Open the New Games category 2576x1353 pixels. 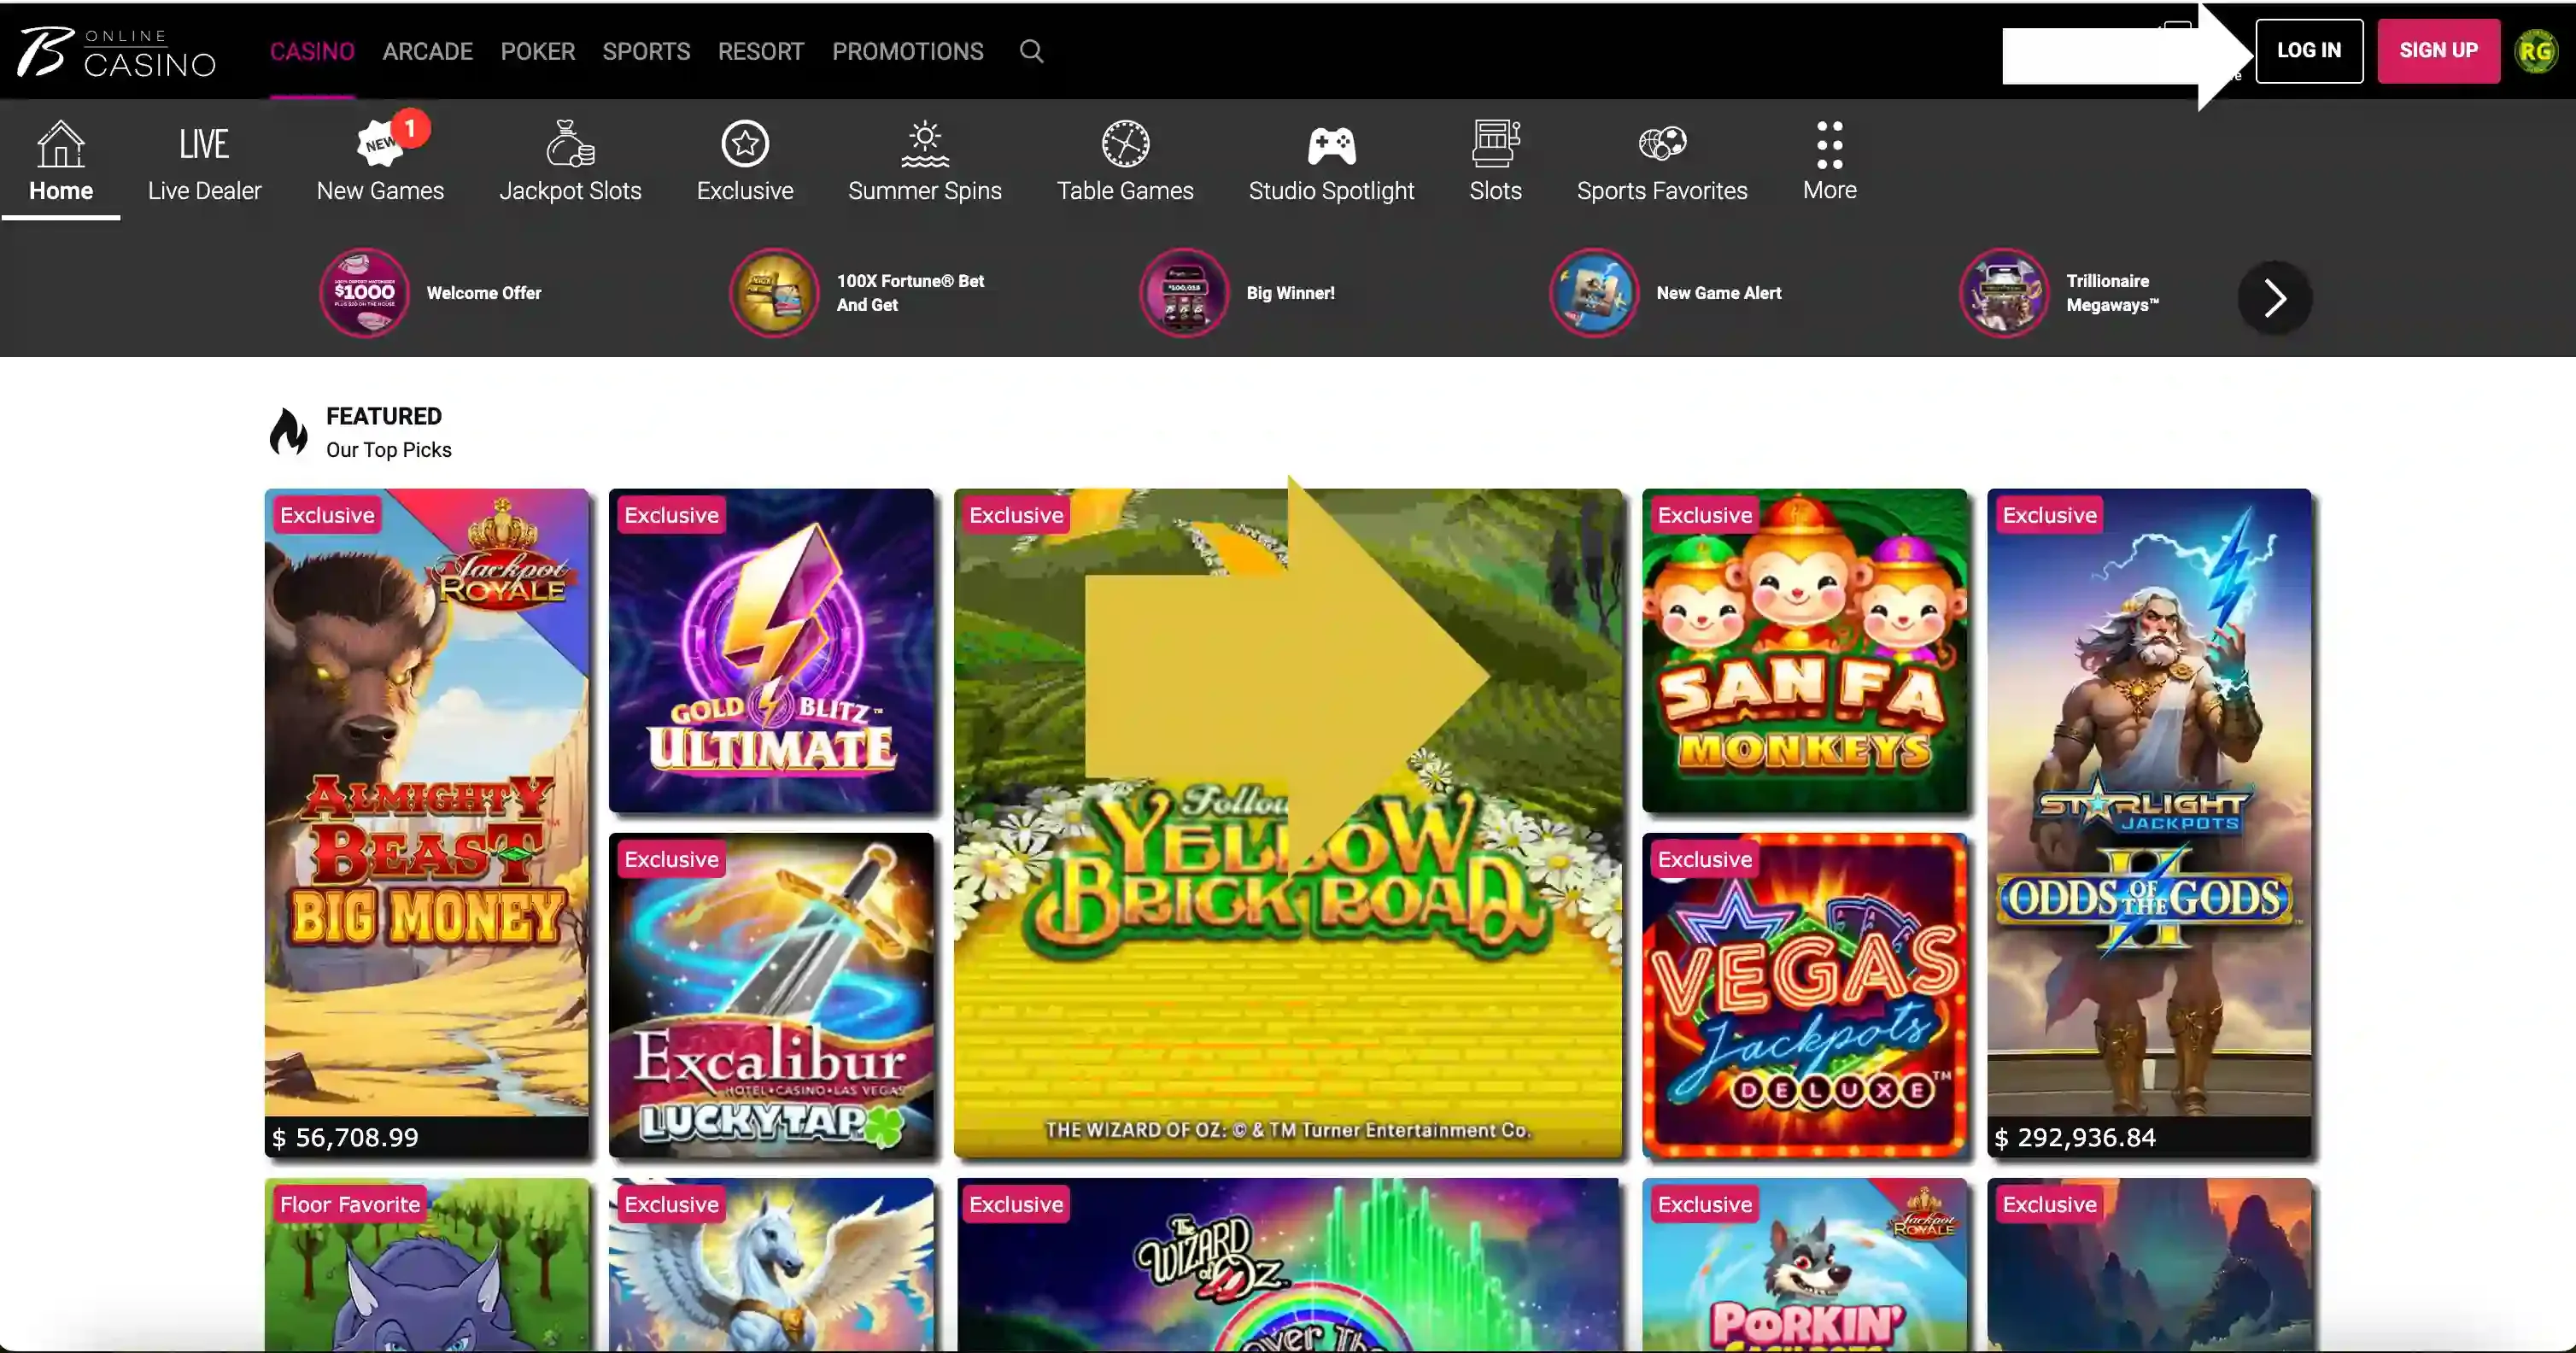pos(380,162)
